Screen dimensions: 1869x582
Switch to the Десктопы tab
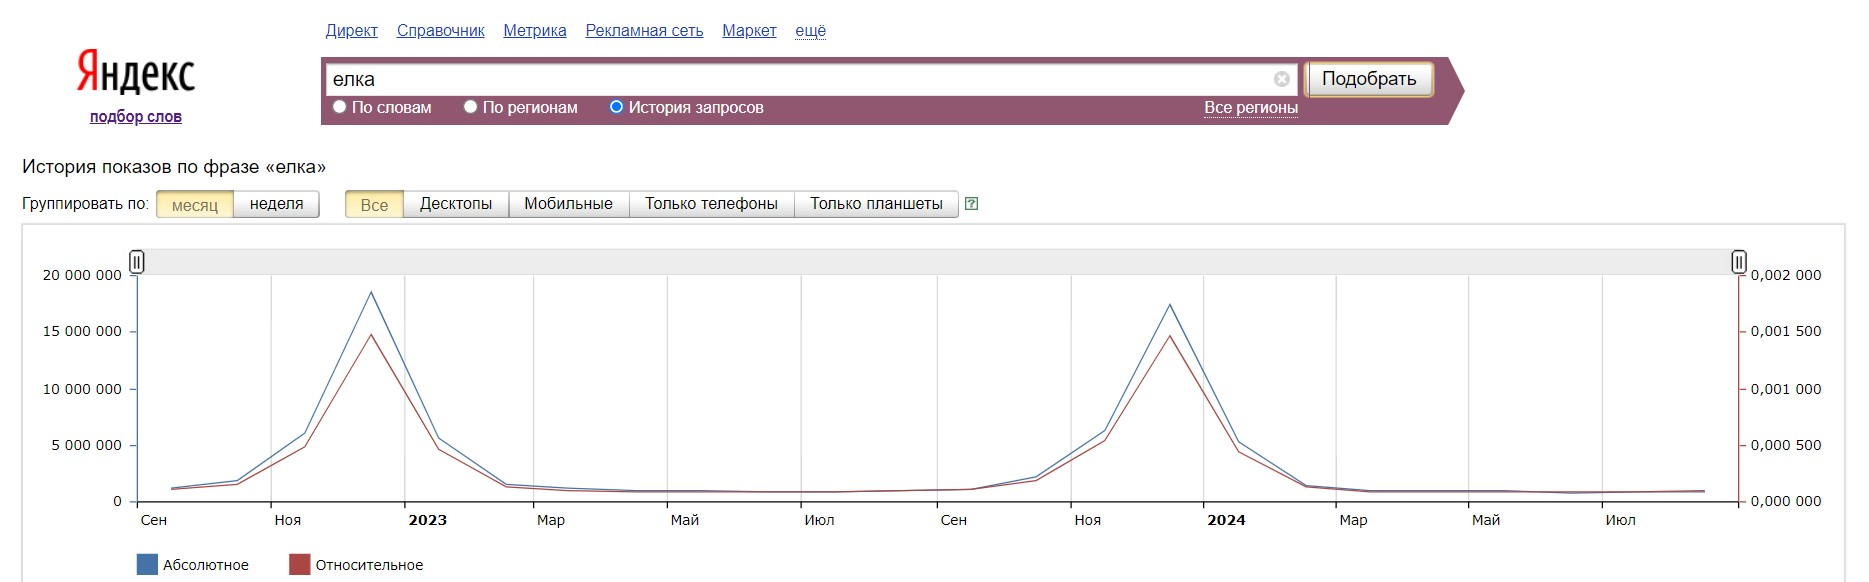tap(456, 204)
